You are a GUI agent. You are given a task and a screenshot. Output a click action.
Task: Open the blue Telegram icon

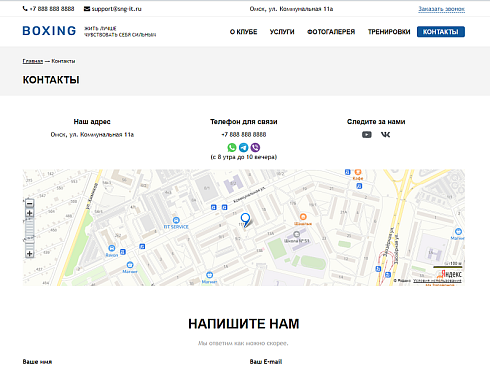(244, 147)
